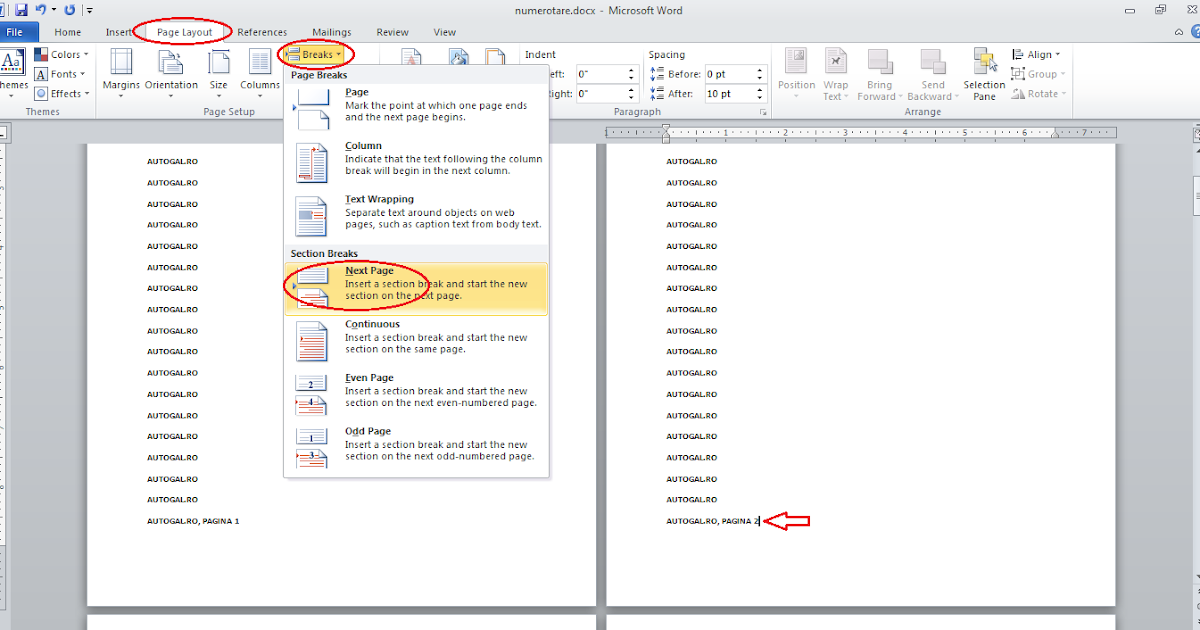This screenshot has width=1200, height=630.
Task: Choose Column break from the Breaks menu
Action: click(416, 160)
